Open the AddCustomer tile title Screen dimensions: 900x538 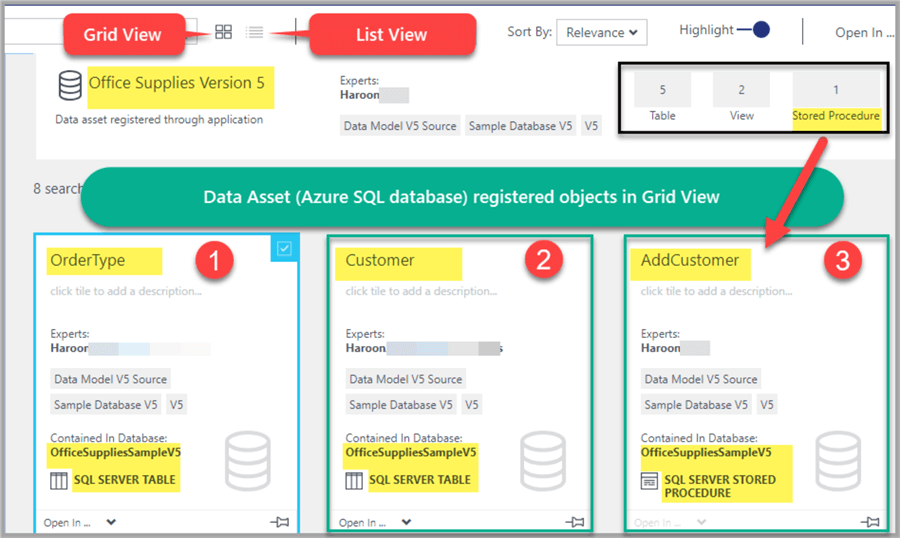pyautogui.click(x=689, y=260)
